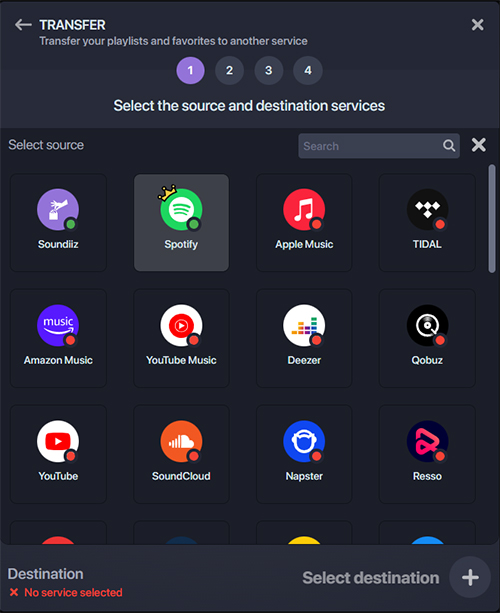This screenshot has height=613, width=500.
Task: Pick Apple Music as source
Action: 304,222
